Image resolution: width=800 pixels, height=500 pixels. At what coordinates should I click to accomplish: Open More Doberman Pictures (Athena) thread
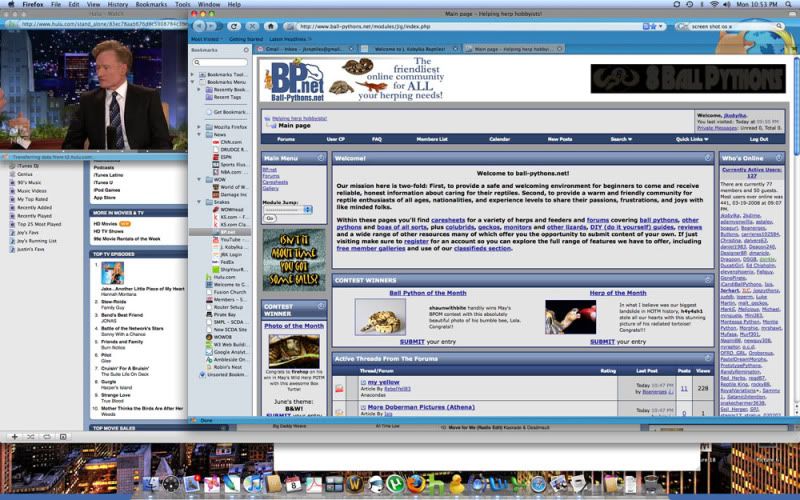(421, 407)
